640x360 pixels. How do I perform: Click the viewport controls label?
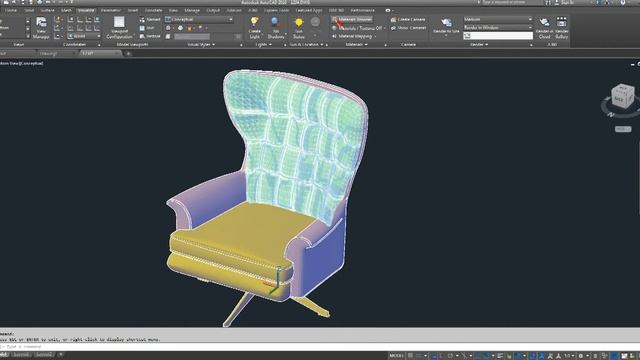pyautogui.click(x=22, y=63)
